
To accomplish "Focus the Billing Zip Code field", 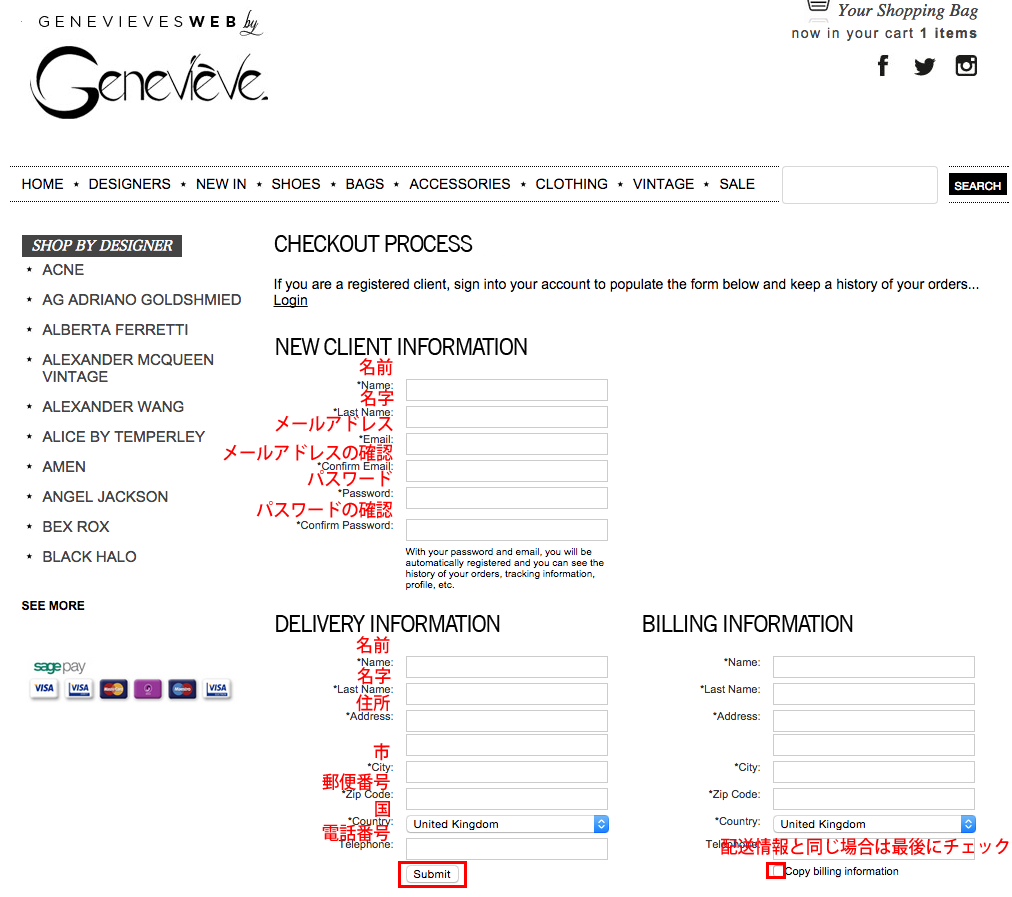I will coord(874,799).
